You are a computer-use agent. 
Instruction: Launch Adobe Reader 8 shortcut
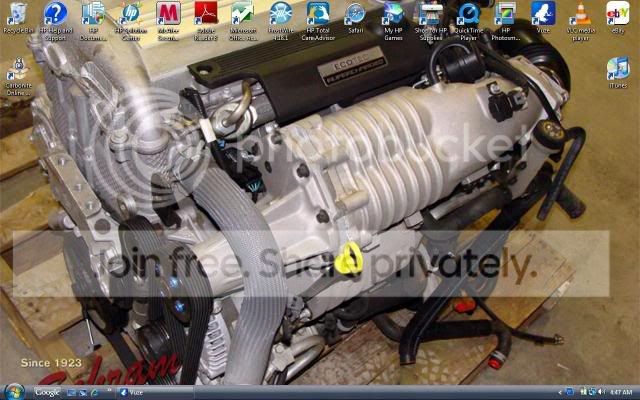click(x=206, y=21)
